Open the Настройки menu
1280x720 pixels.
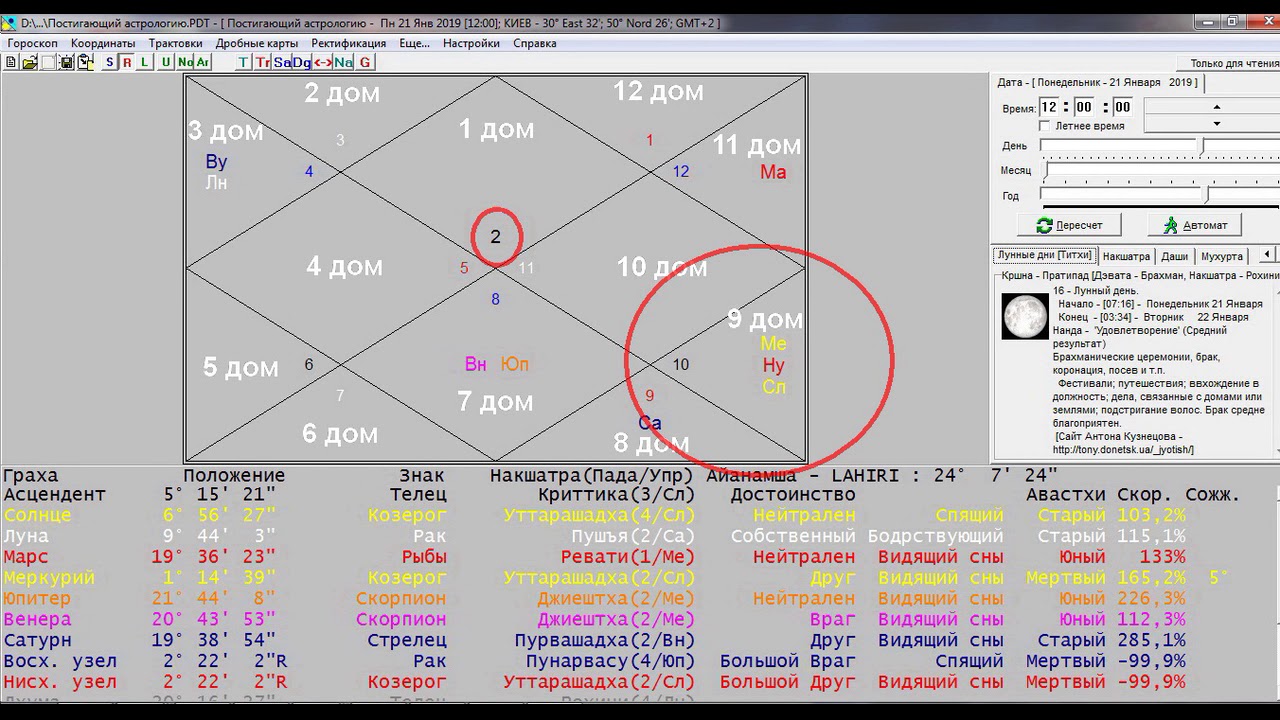[471, 43]
